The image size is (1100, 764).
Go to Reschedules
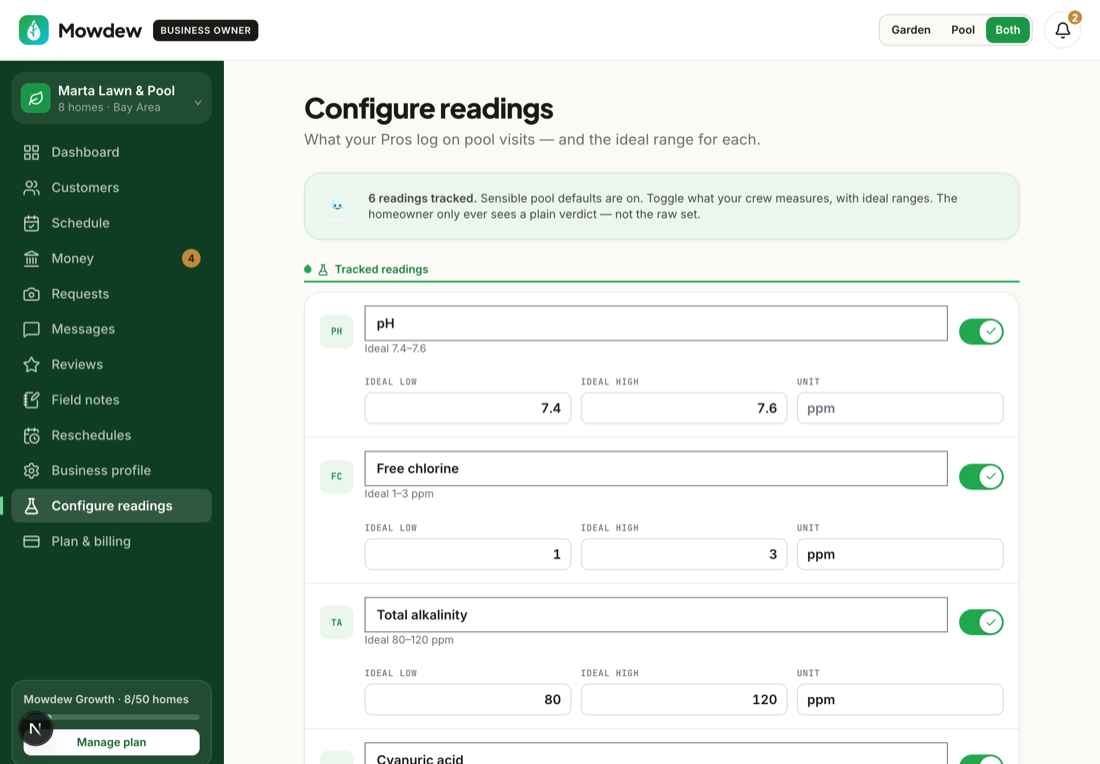(x=112, y=436)
